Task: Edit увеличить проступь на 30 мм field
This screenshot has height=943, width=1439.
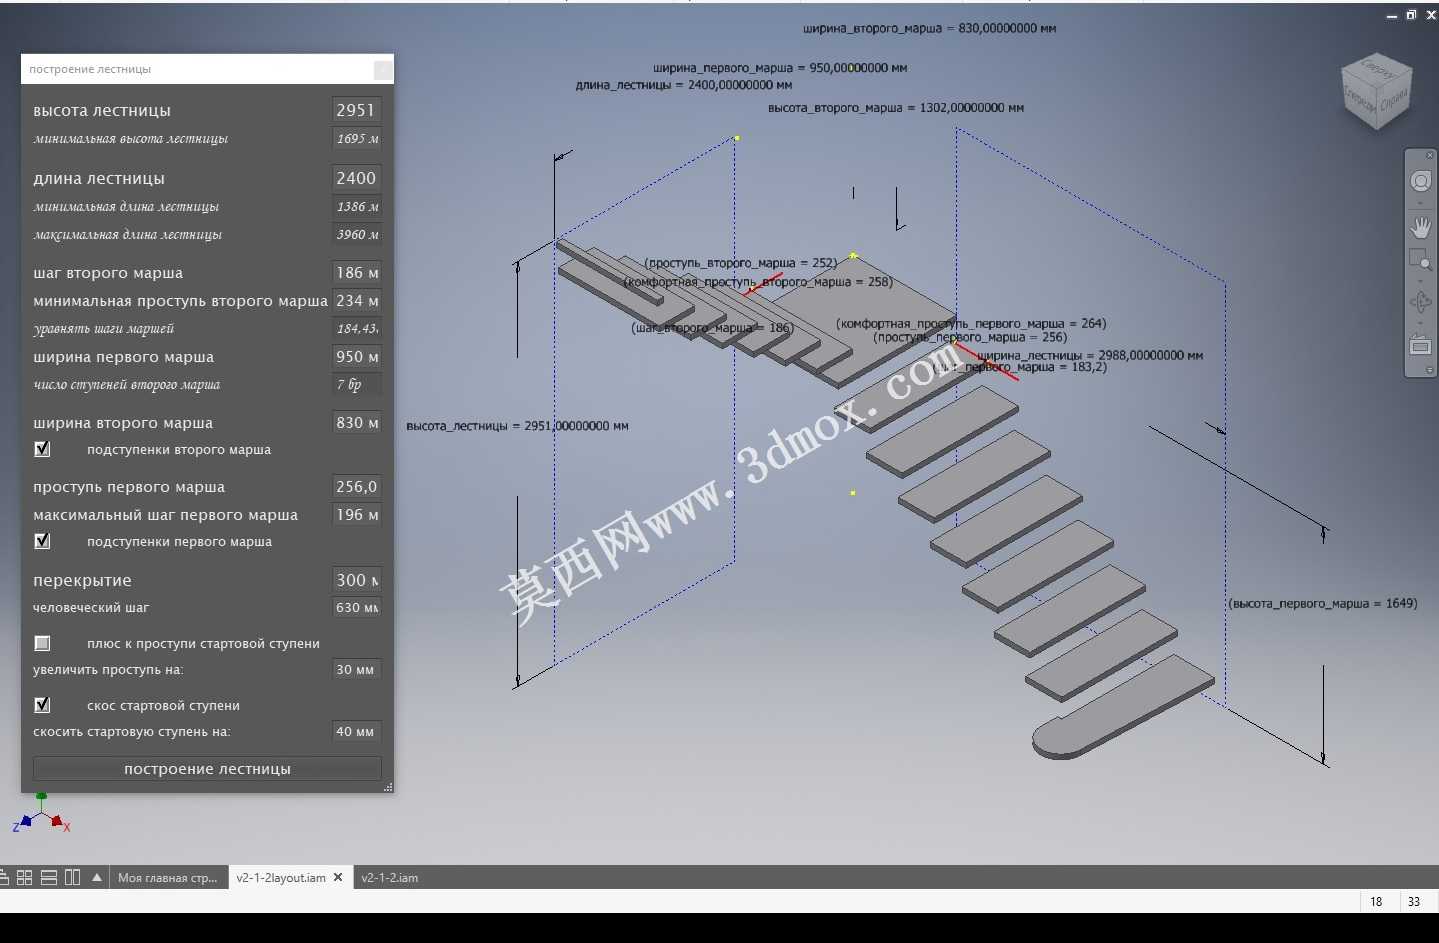Action: (x=356, y=669)
